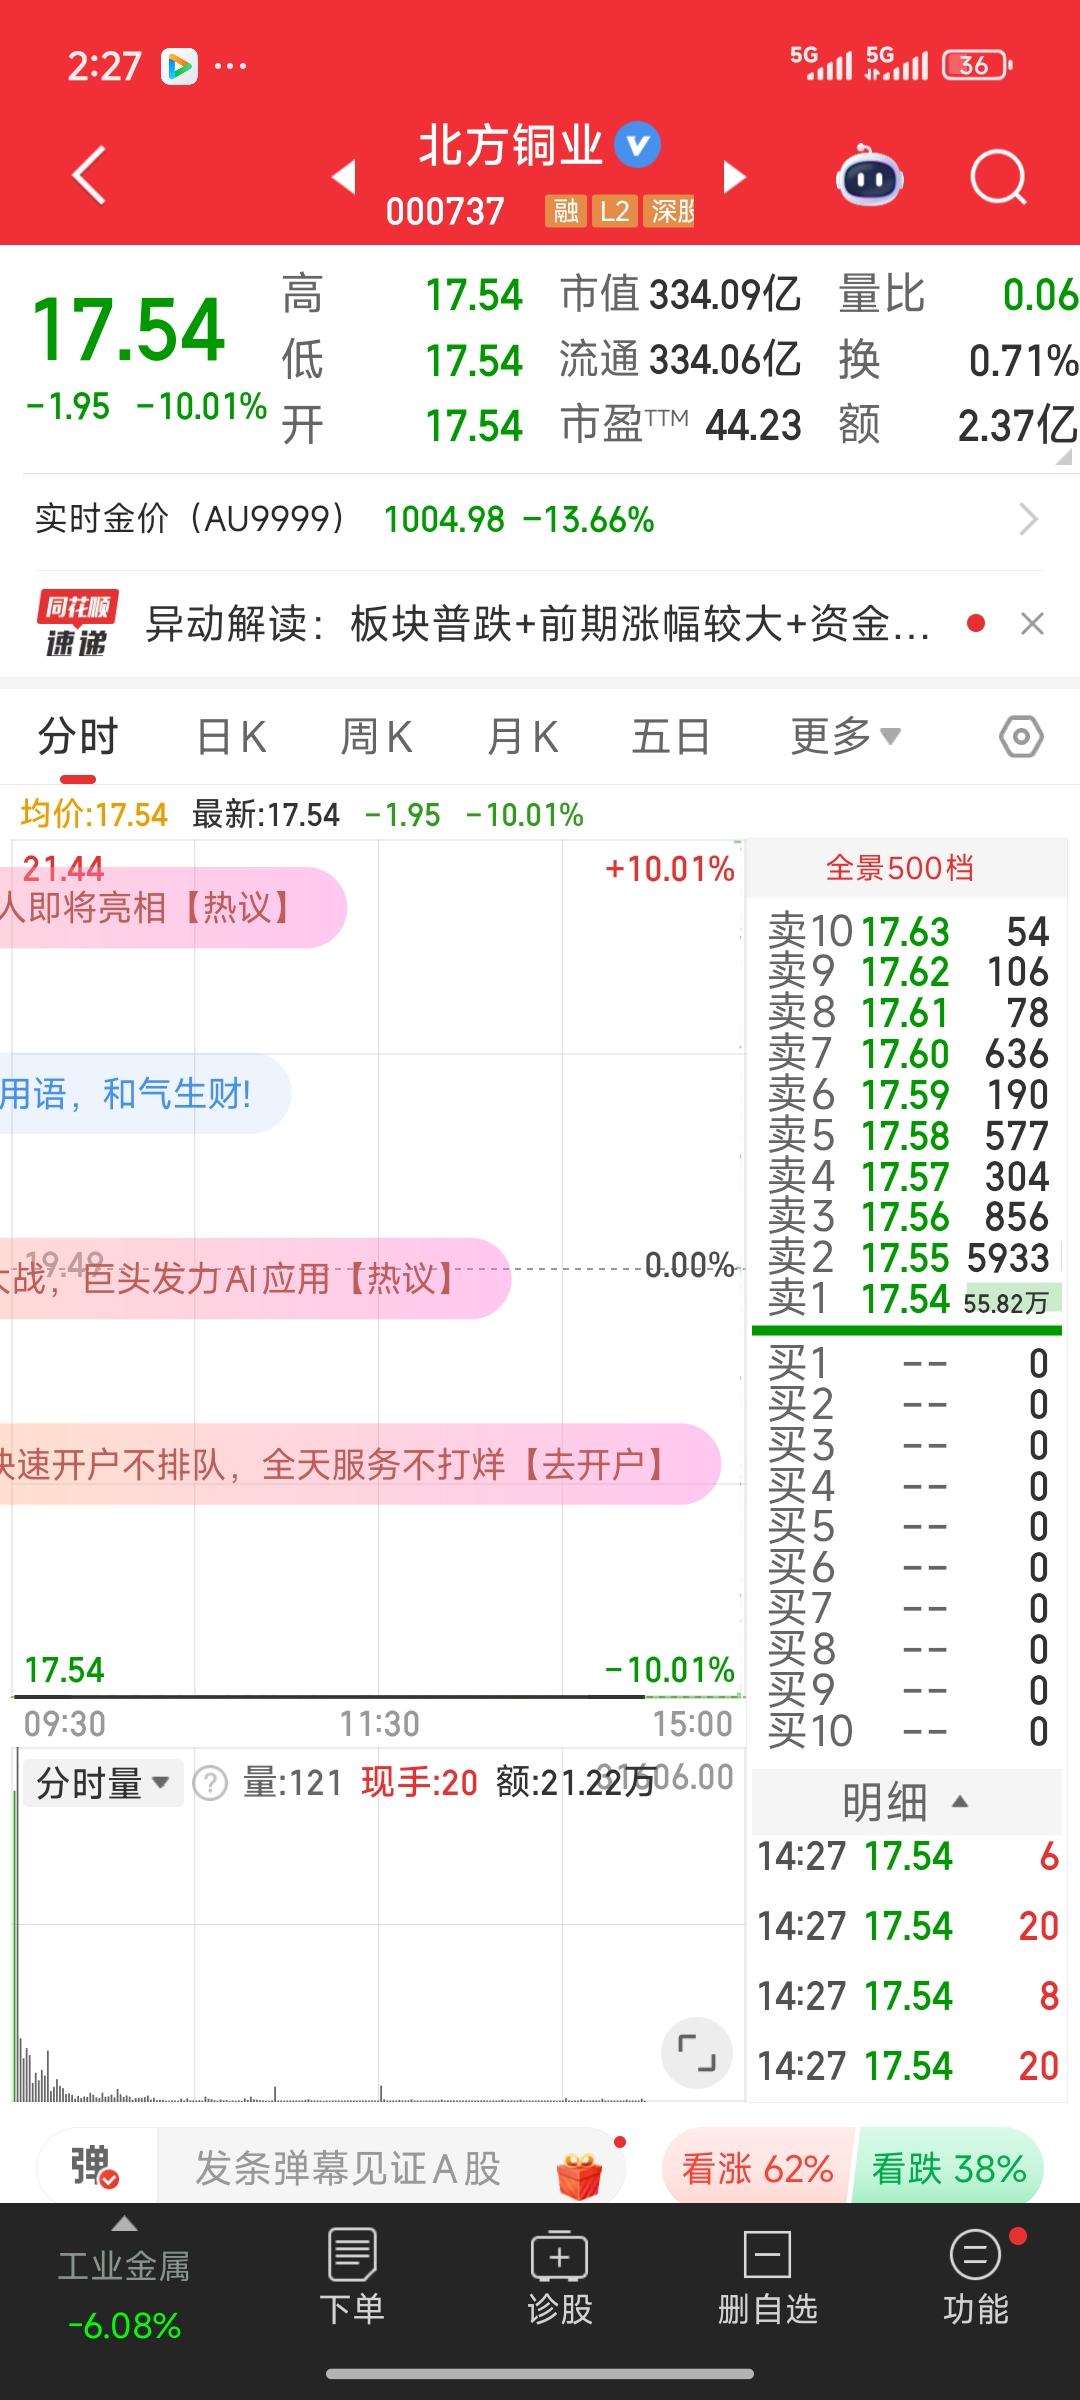Tap the status bar more notifications dots
The height and width of the screenshot is (2400, 1080).
pos(231,67)
